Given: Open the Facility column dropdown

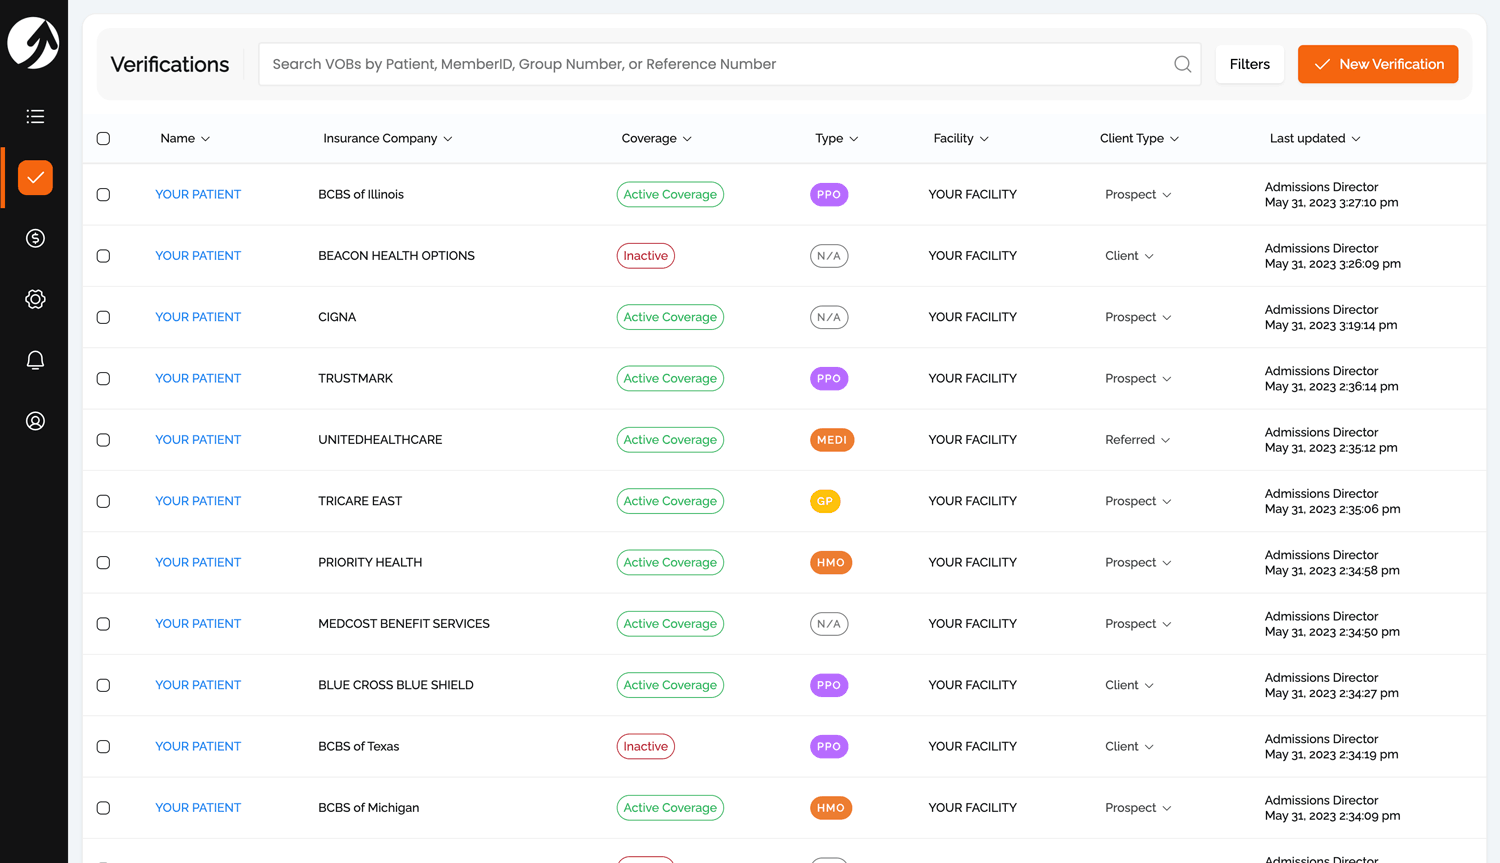Looking at the screenshot, I should [x=961, y=139].
